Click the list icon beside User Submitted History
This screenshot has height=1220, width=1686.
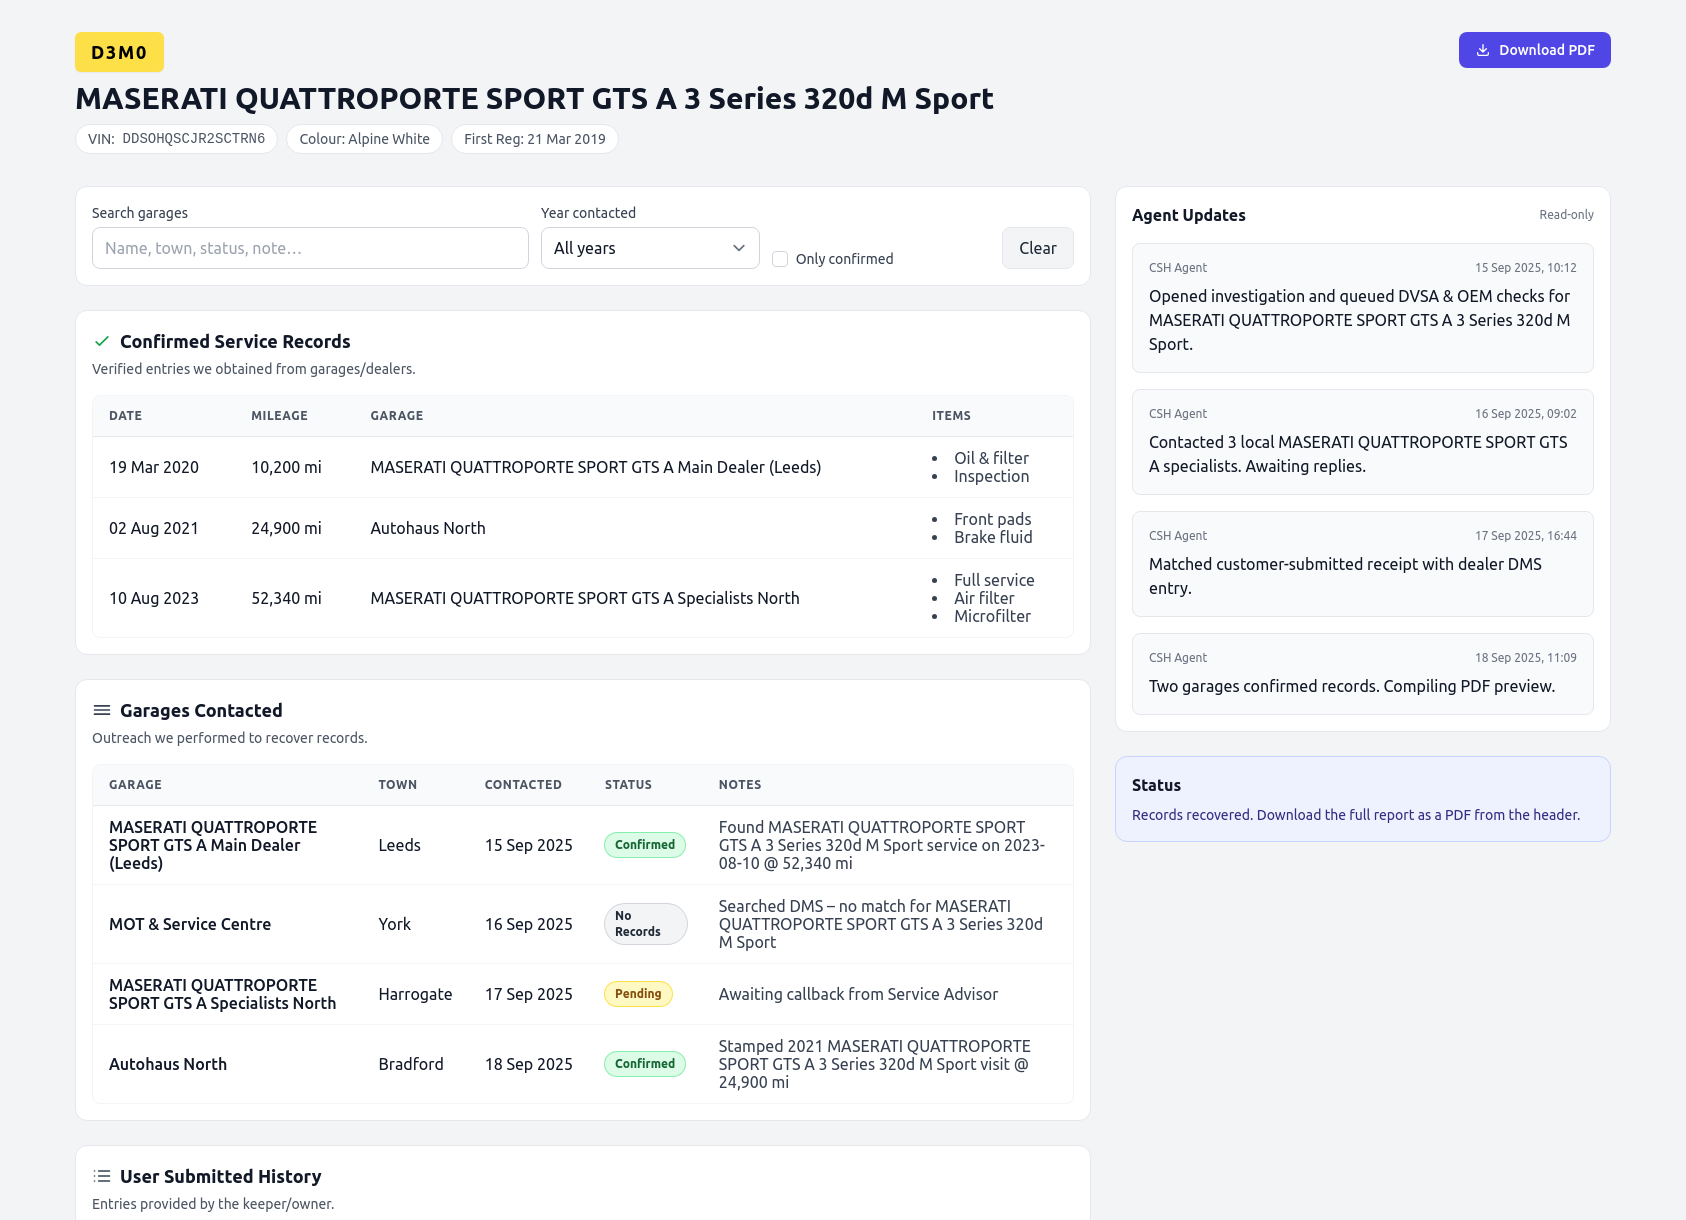(x=101, y=1176)
